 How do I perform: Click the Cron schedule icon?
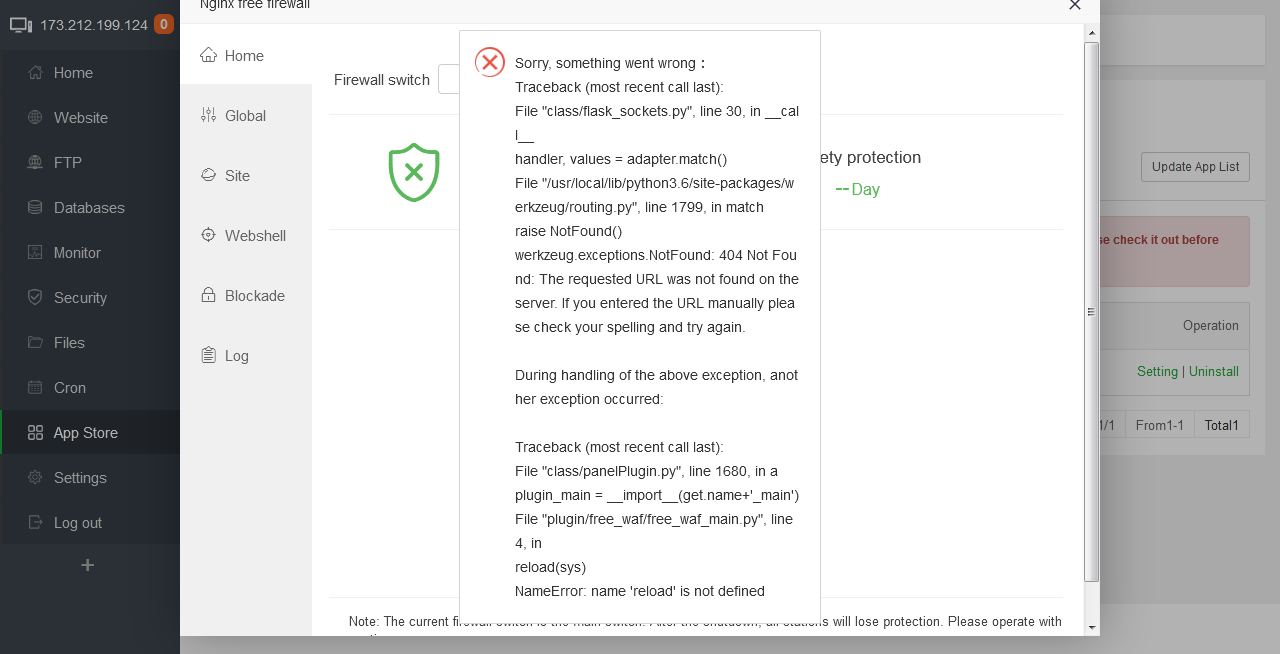click(x=35, y=388)
